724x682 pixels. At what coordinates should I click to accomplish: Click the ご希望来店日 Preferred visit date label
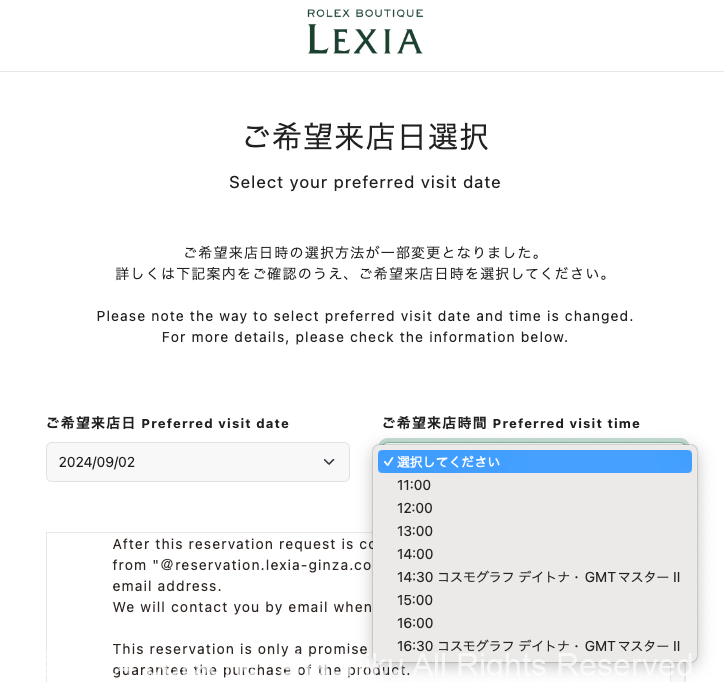[x=167, y=423]
